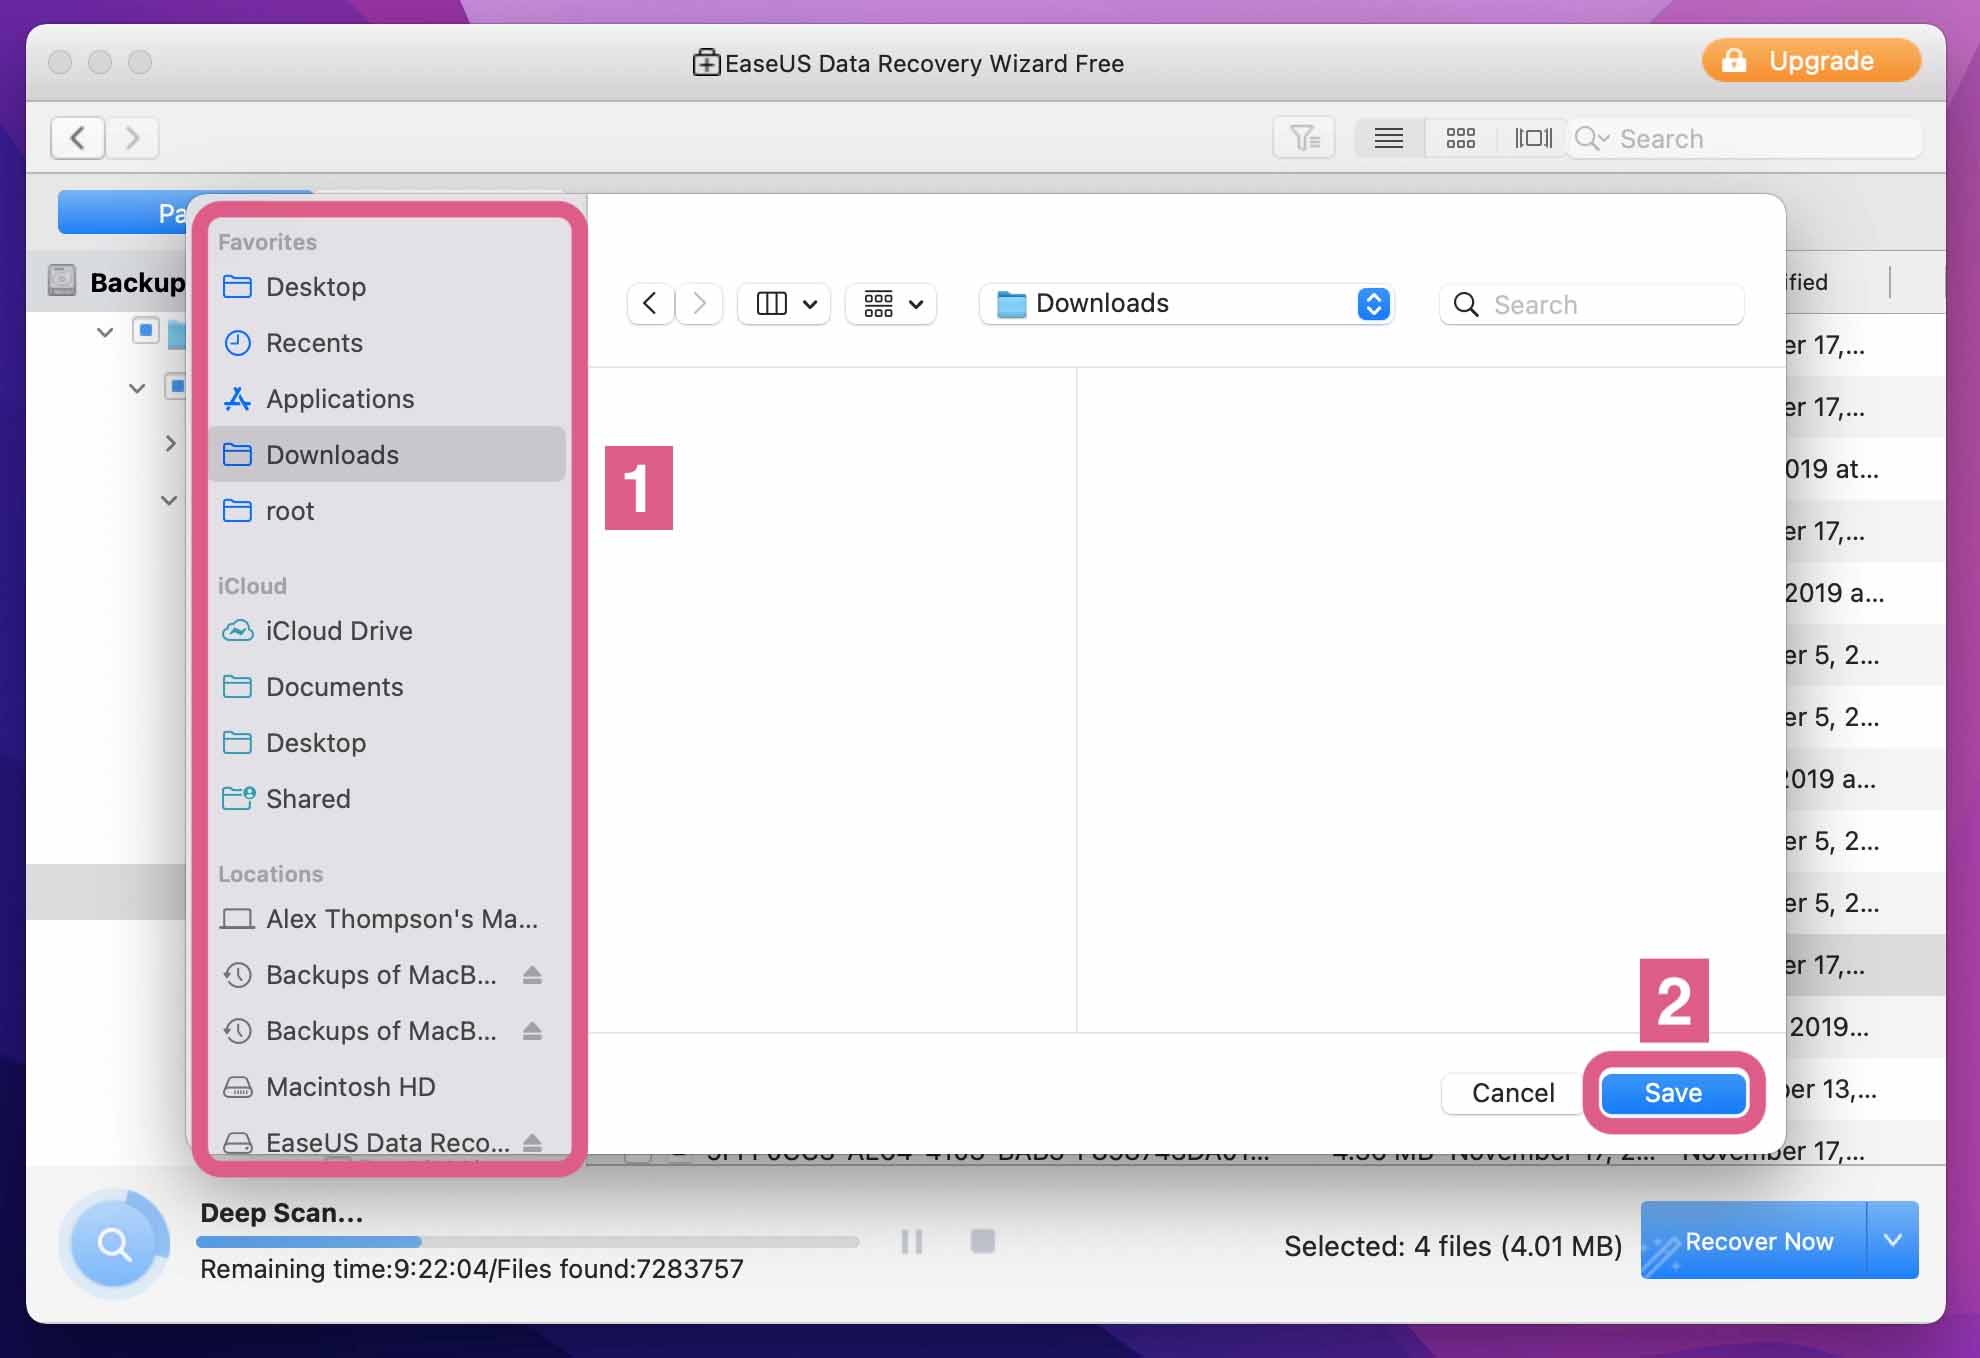Click the orange Upgrade button
Screen dimensions: 1980x1358
(1810, 61)
